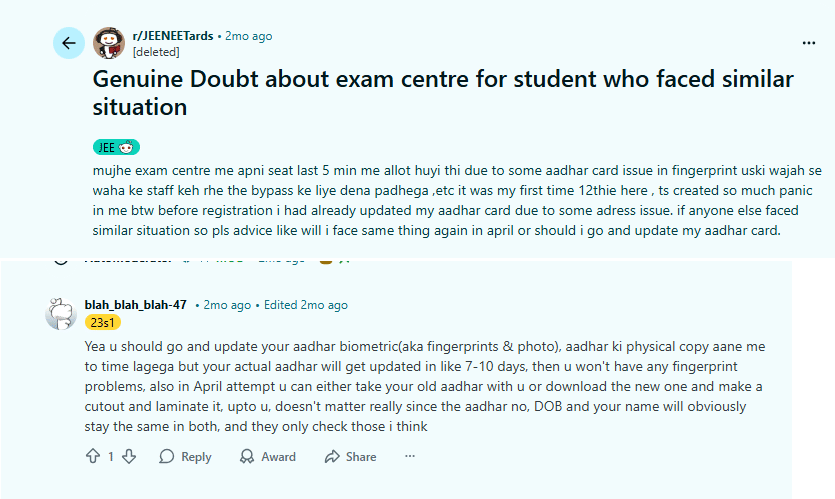Image resolution: width=835 pixels, height=499 pixels.
Task: Click the Award ribbon icon
Action: (247, 456)
